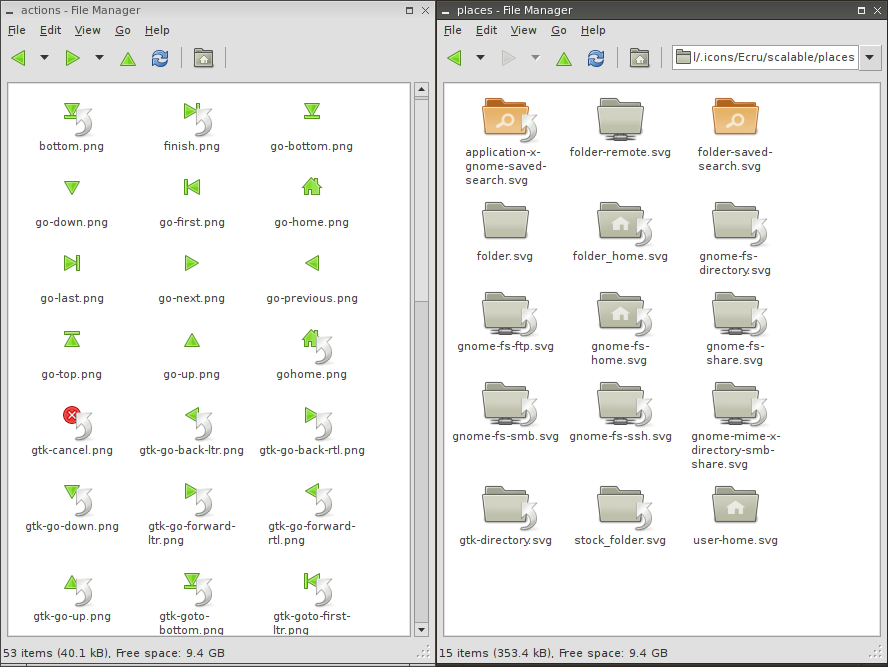Select bottom.png file icon
This screenshot has height=667, width=888.
coord(78,119)
